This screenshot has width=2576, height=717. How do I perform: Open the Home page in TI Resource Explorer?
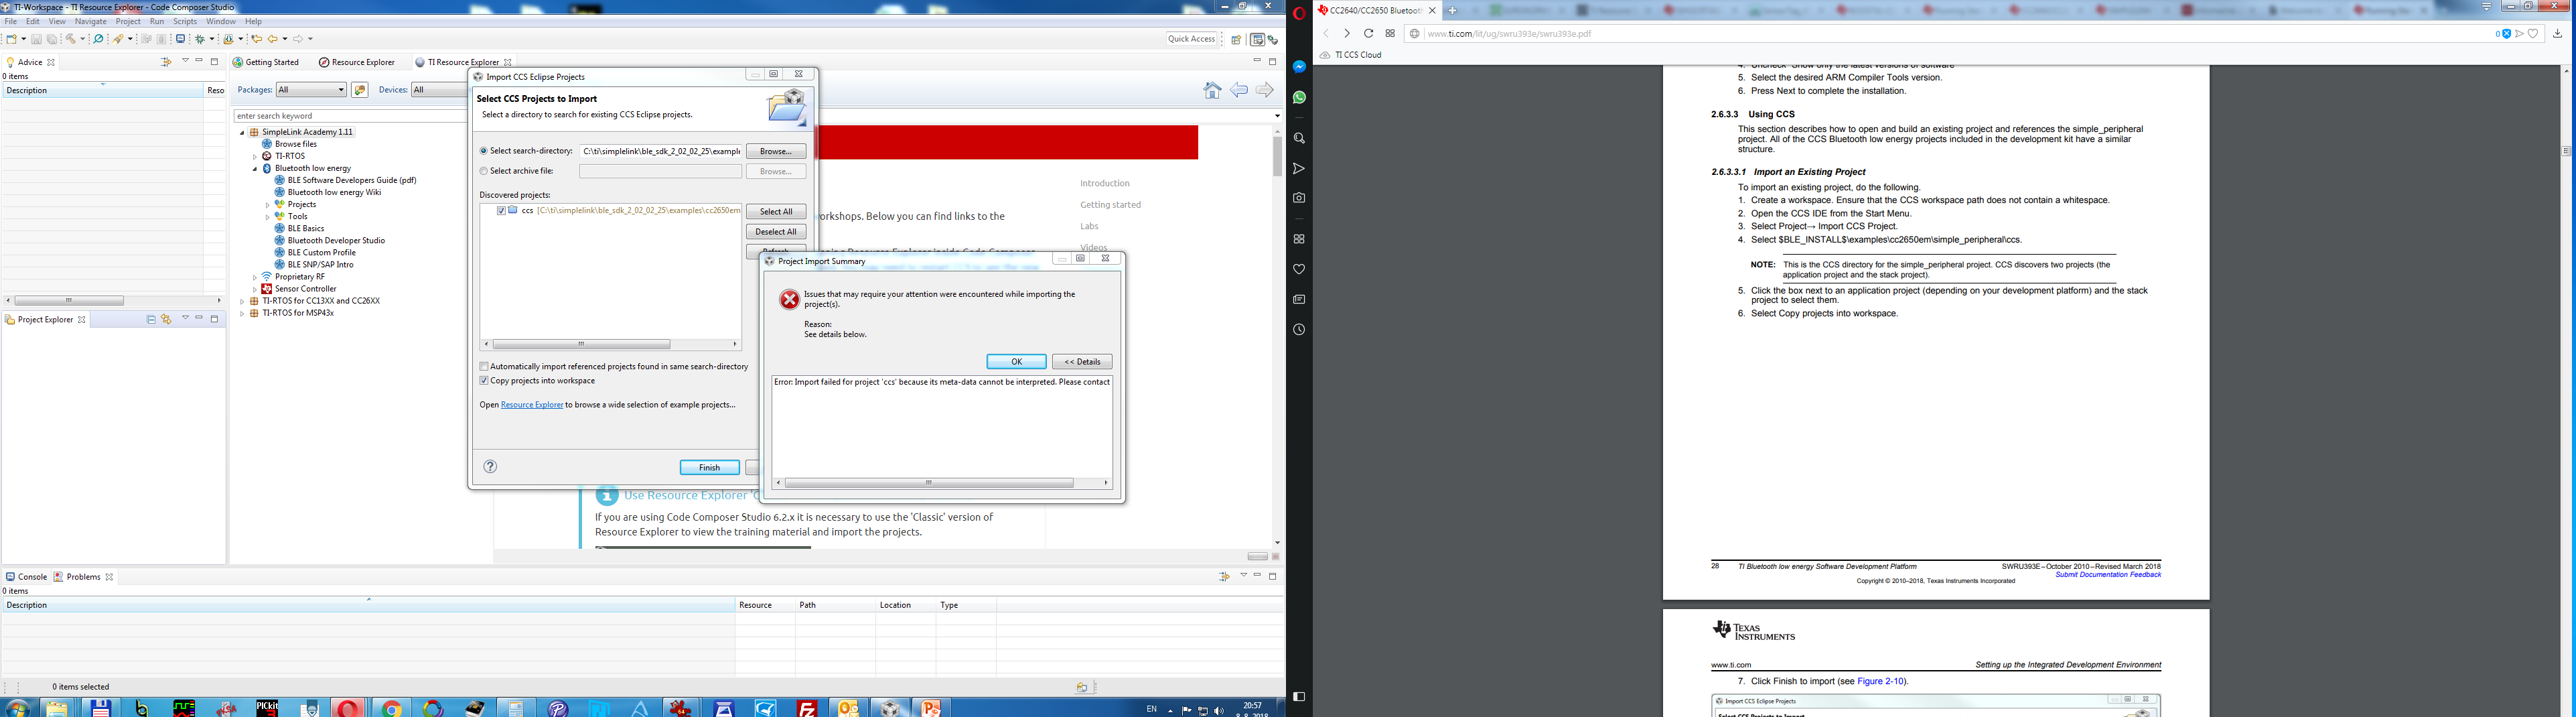(x=1212, y=91)
